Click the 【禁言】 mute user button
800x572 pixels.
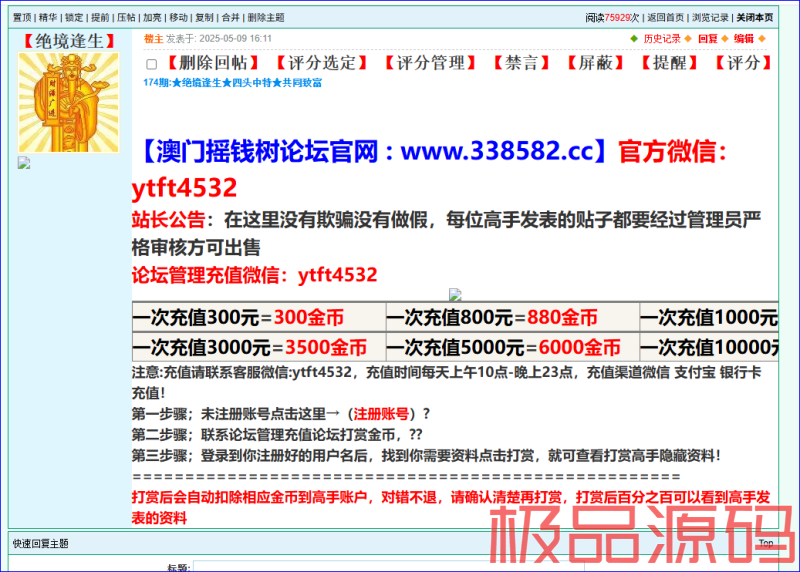[521, 63]
